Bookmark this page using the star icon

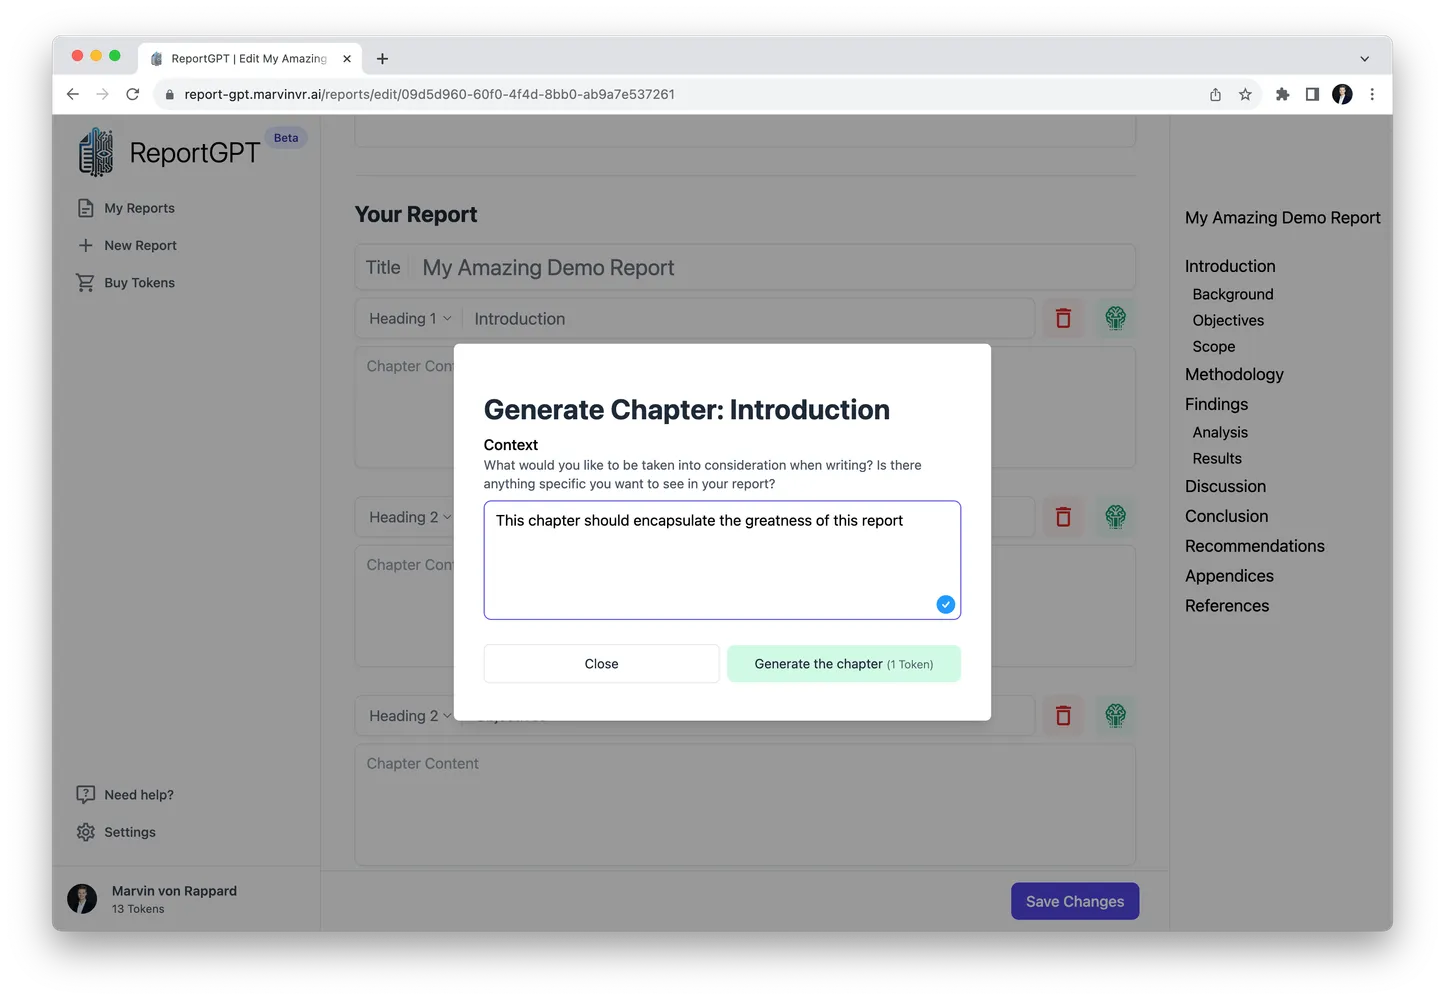pos(1245,94)
